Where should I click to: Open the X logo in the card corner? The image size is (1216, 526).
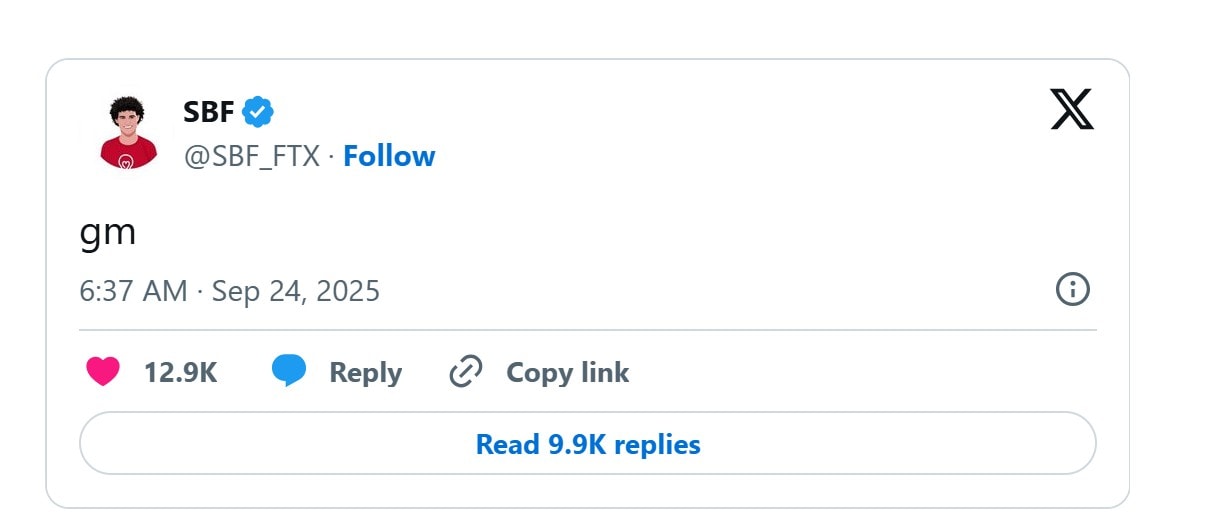pos(1072,109)
